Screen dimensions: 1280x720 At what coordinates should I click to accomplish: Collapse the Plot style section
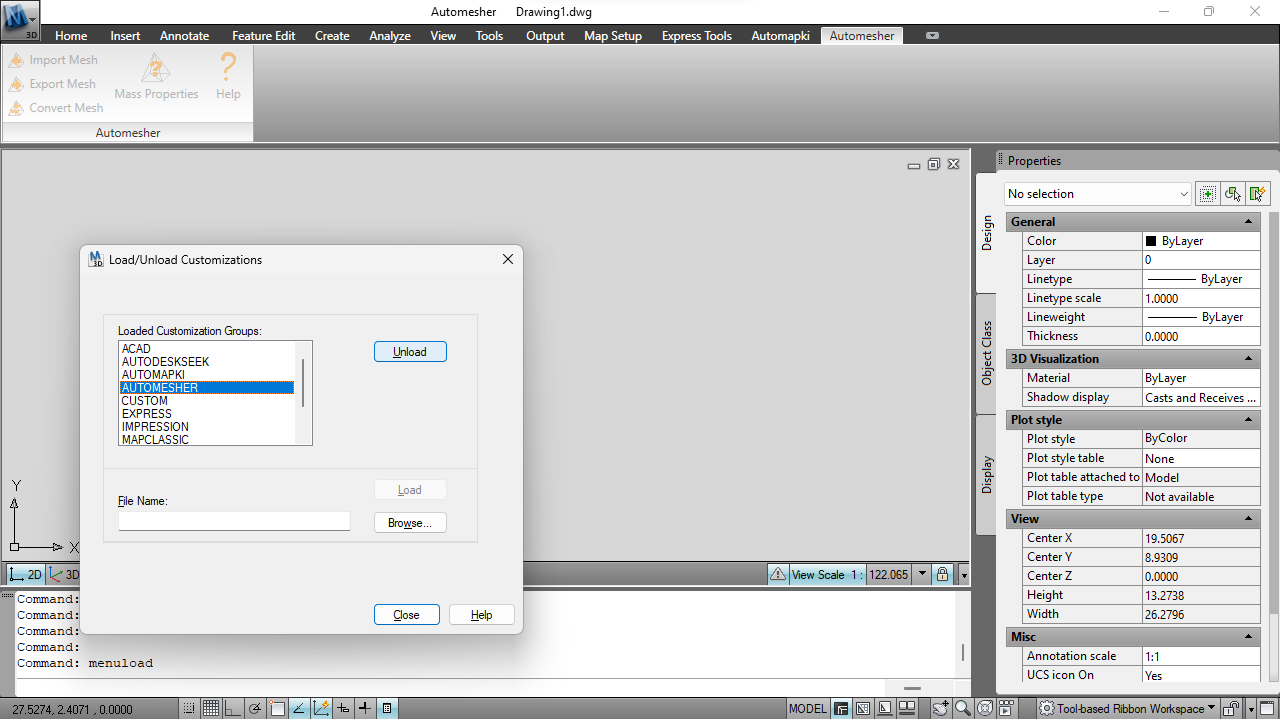coord(1249,420)
